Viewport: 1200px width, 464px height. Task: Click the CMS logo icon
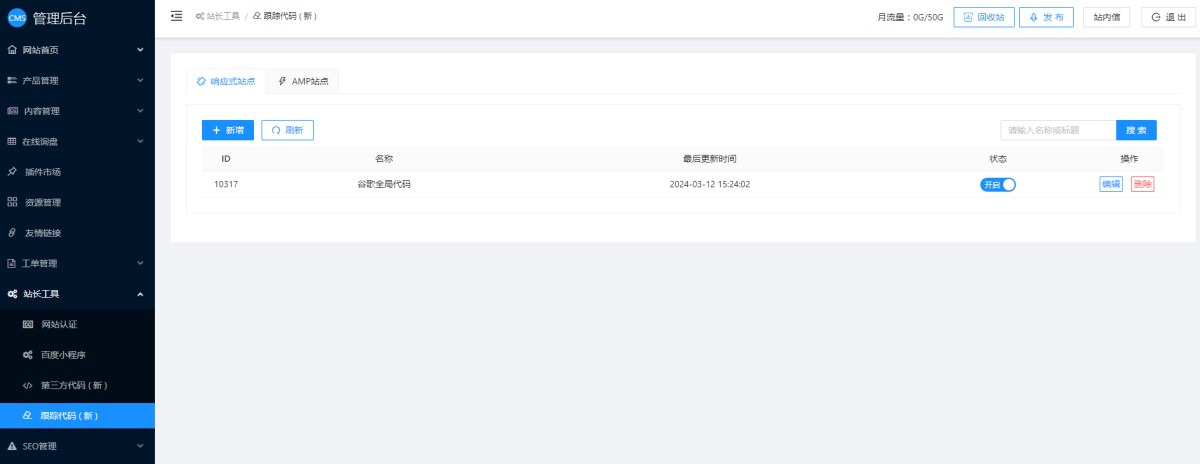(x=16, y=17)
